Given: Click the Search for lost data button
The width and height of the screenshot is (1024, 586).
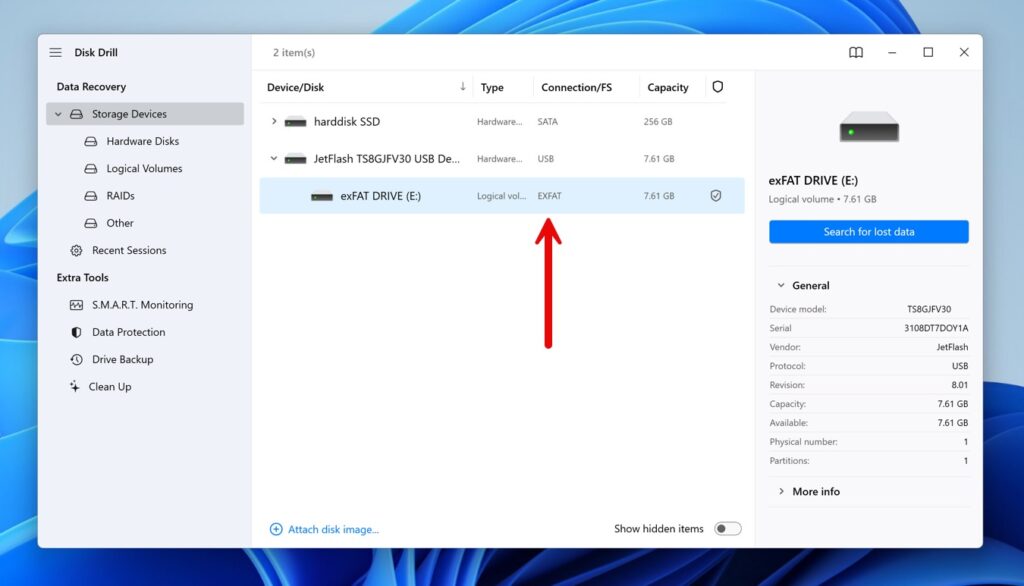Looking at the screenshot, I should [868, 231].
